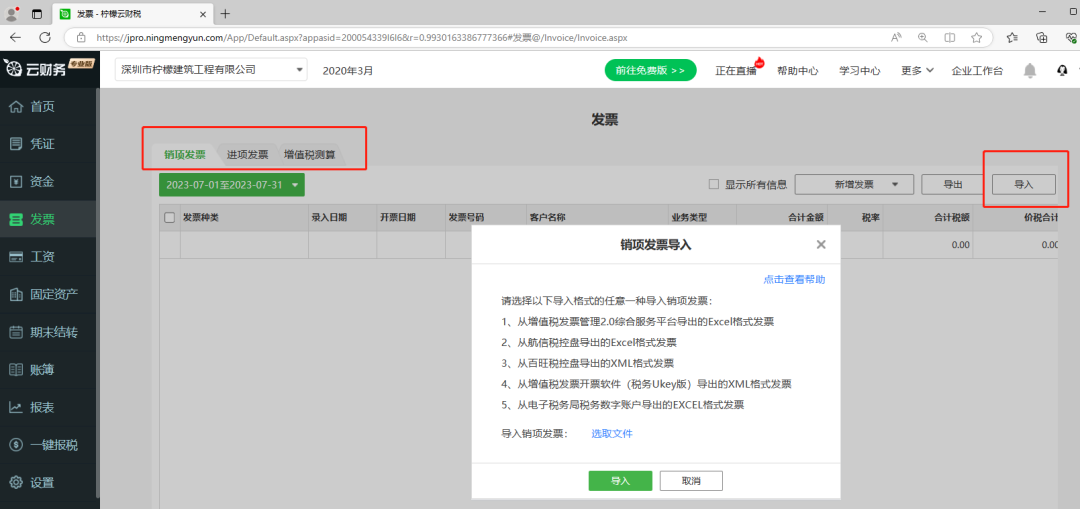Click the 合计金额 column header

point(806,218)
